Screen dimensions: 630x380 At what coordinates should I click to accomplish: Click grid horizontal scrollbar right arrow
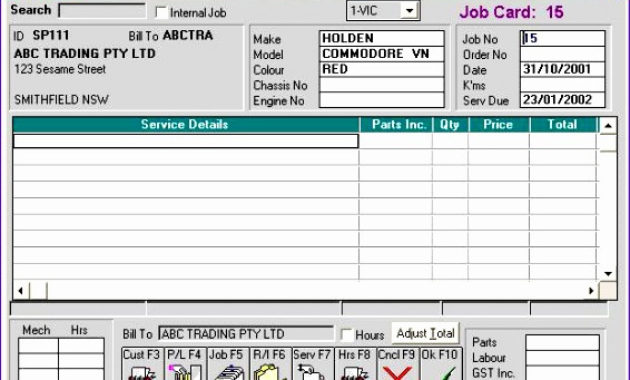591,290
